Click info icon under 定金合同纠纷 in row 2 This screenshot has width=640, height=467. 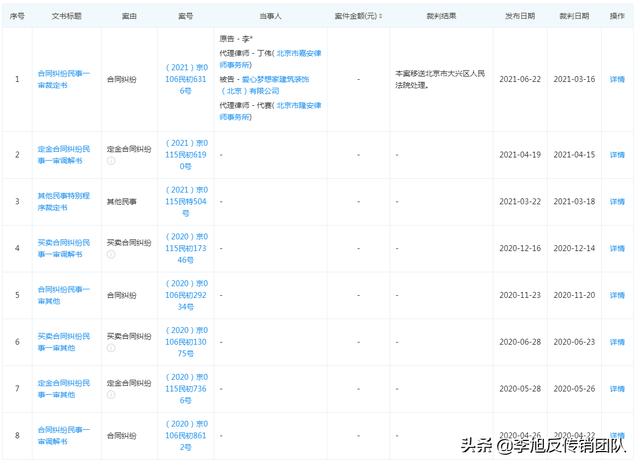[111, 161]
